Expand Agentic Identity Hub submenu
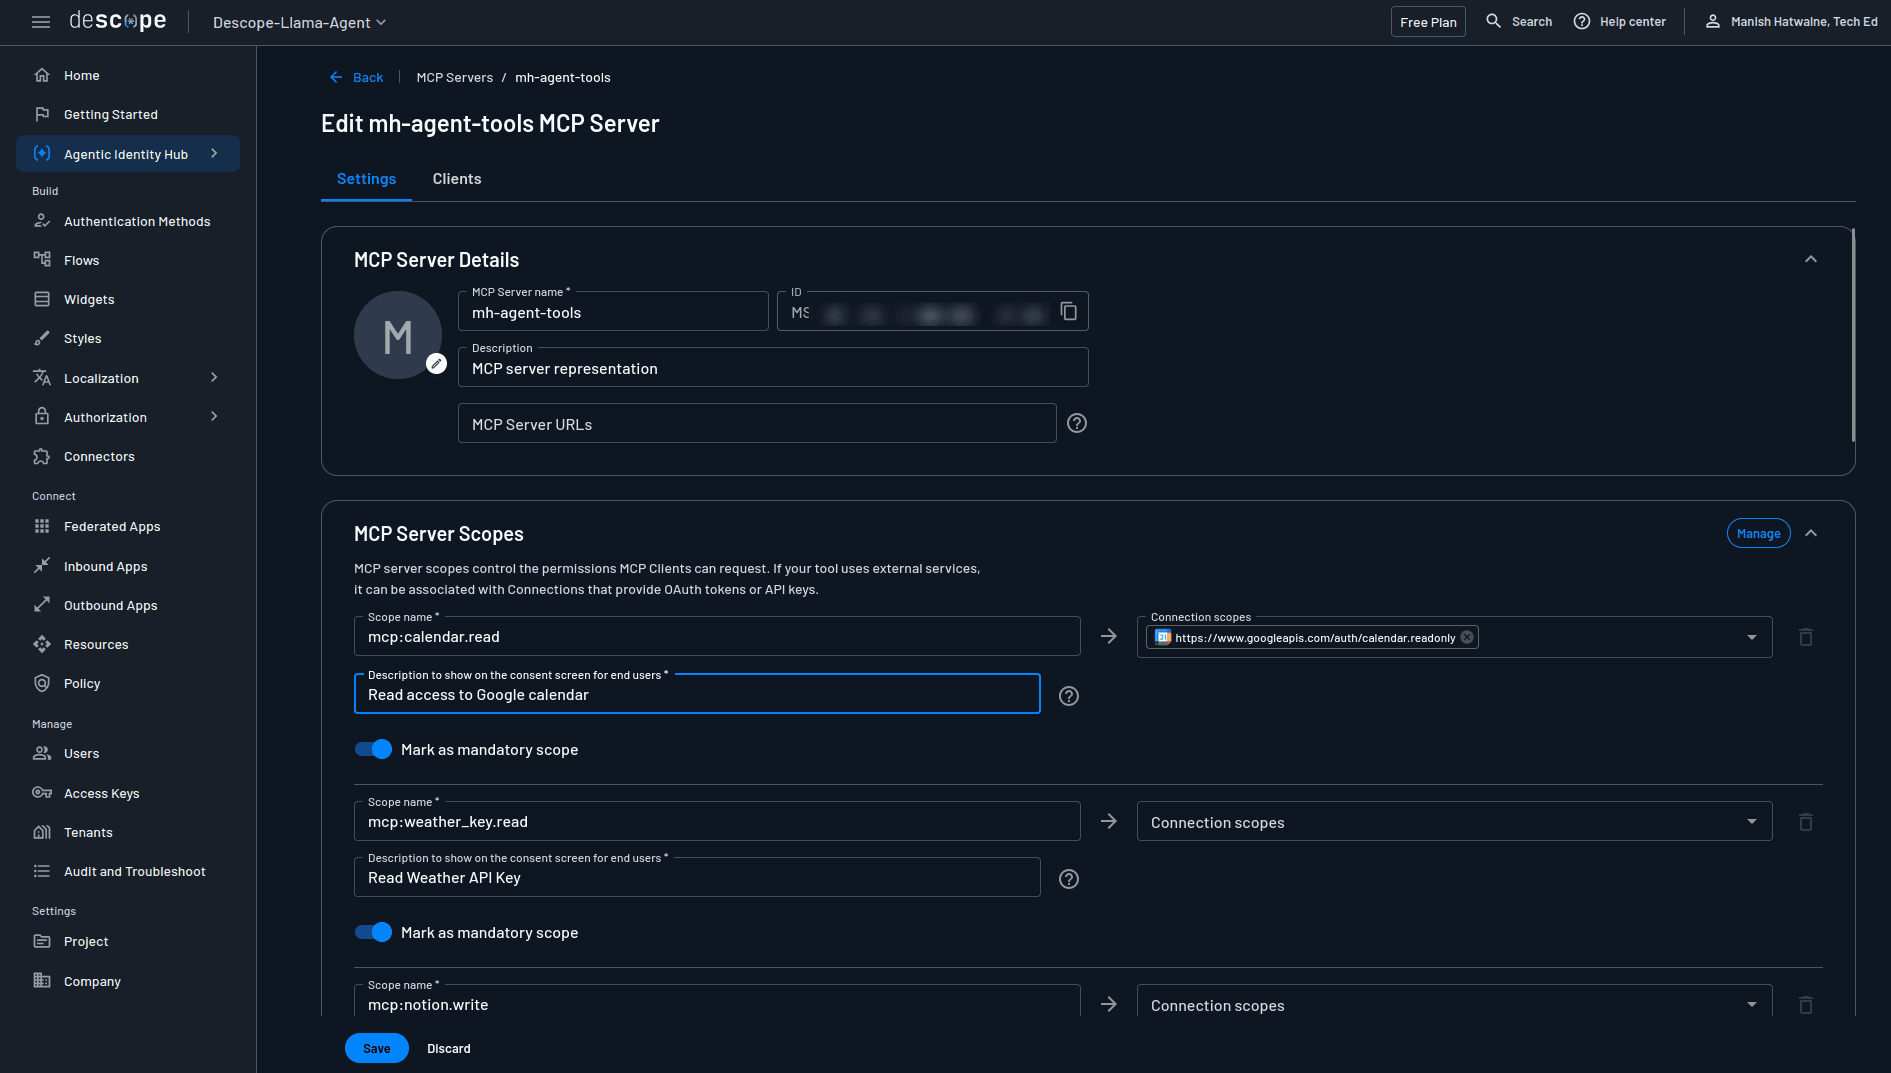The image size is (1891, 1073). click(214, 153)
